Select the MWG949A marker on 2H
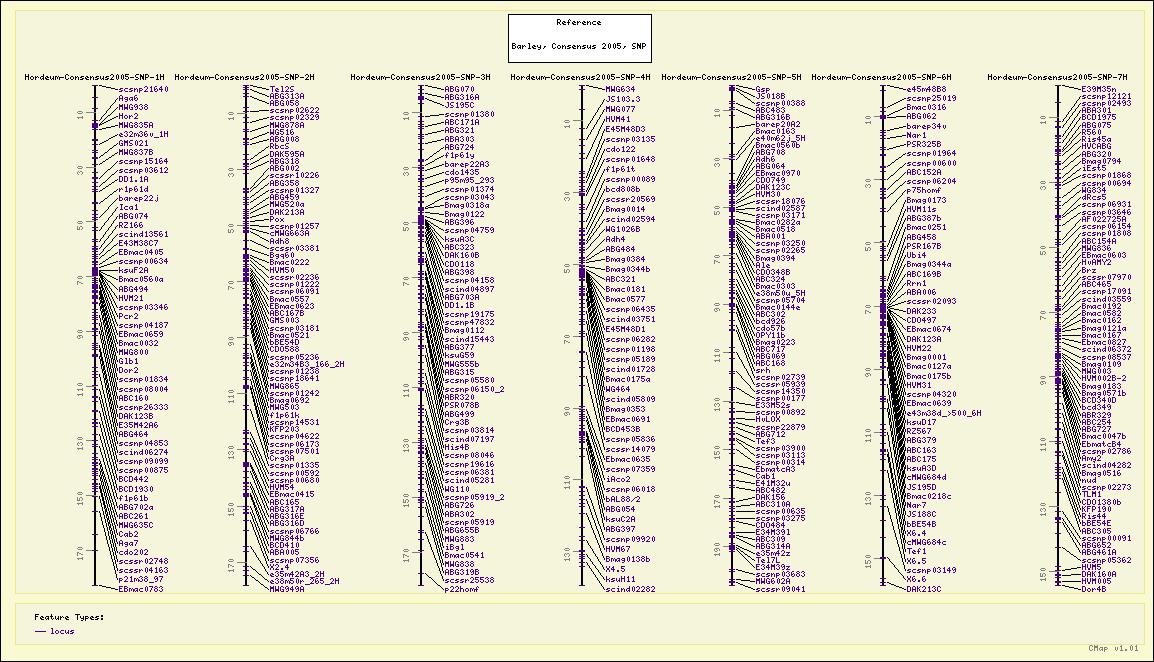The width and height of the screenshot is (1154, 662). (x=287, y=590)
